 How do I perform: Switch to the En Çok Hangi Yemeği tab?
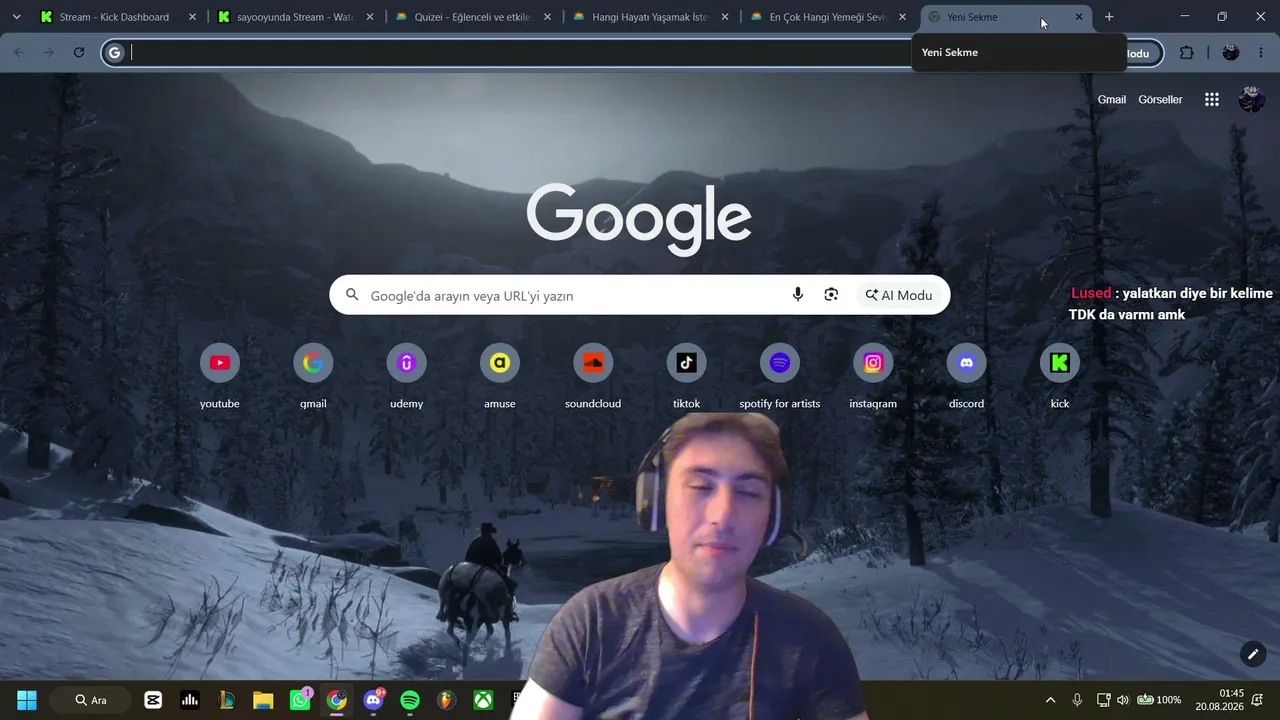click(x=828, y=17)
